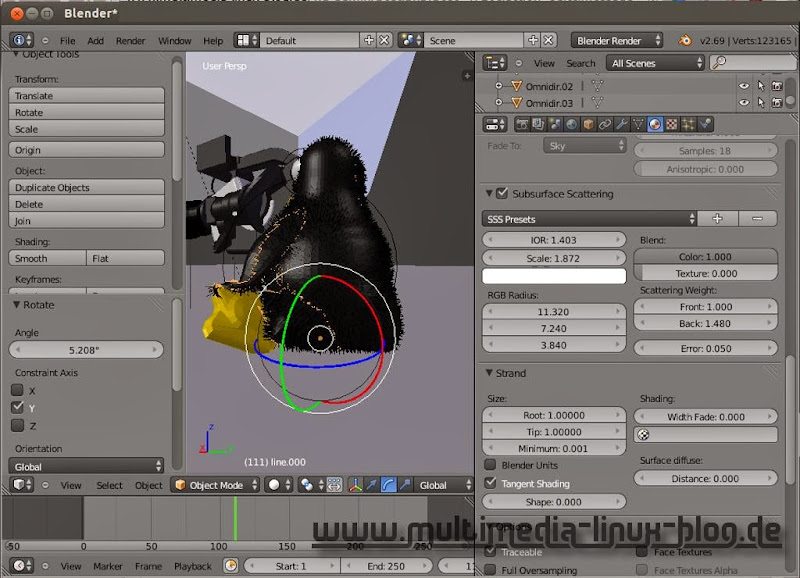Toggle Omnidir.03 renderability camera icon
Viewport: 800px width, 578px height.
777,103
